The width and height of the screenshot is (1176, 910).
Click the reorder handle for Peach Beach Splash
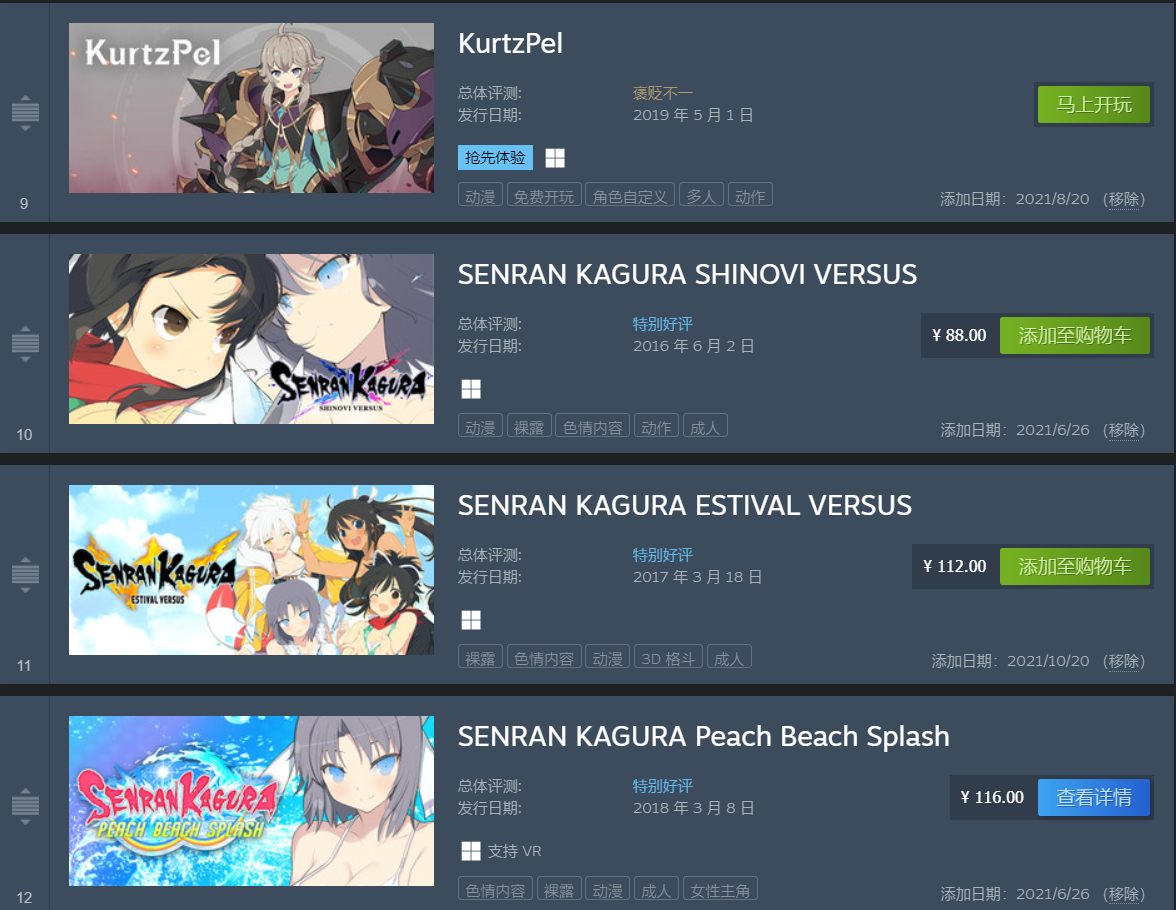(25, 806)
